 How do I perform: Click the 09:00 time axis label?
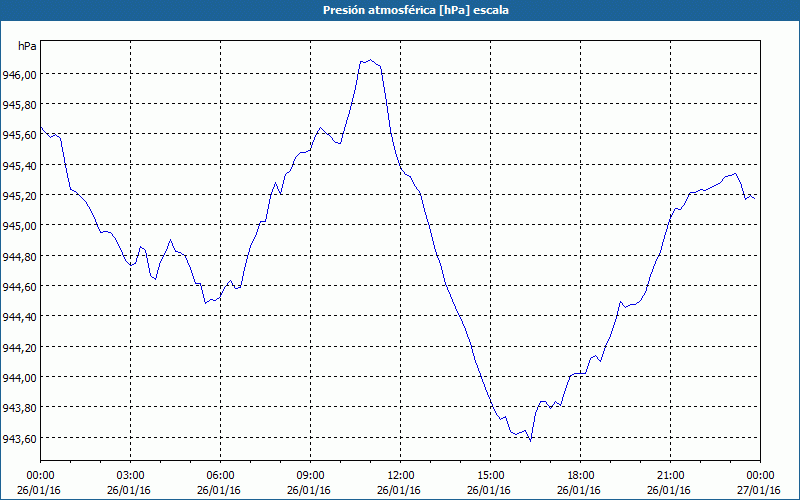click(311, 476)
